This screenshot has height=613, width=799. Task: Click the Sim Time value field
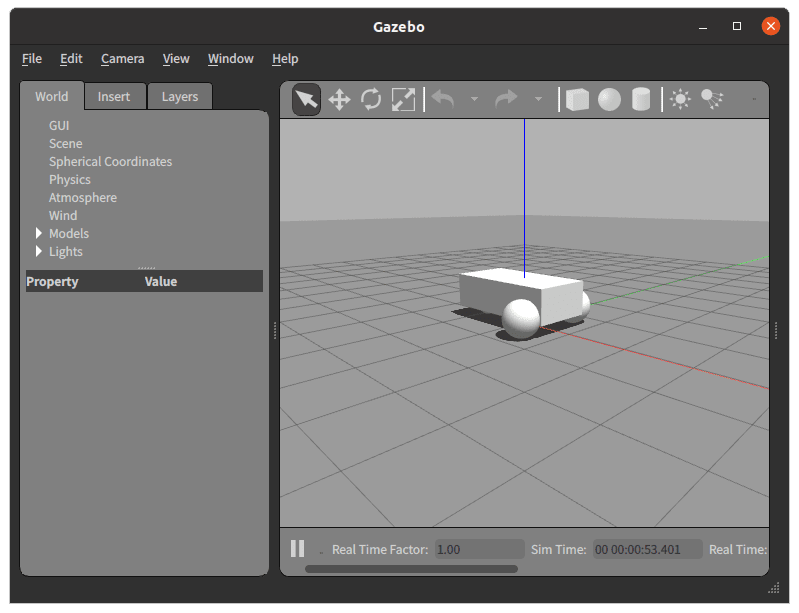648,549
